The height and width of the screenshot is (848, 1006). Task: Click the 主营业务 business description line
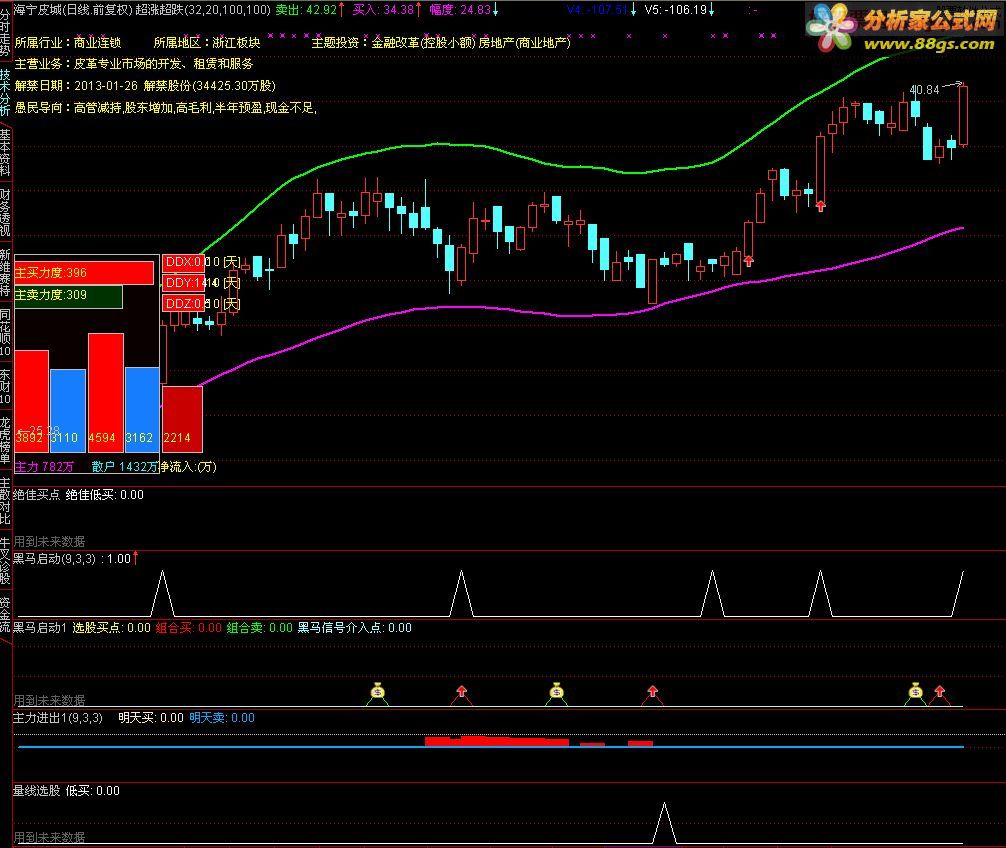pos(133,64)
